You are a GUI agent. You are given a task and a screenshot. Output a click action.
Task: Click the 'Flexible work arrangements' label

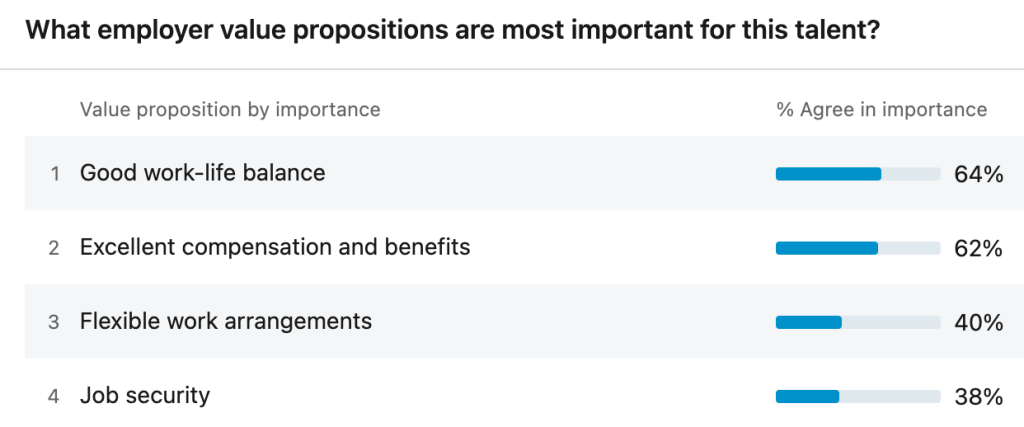[226, 321]
